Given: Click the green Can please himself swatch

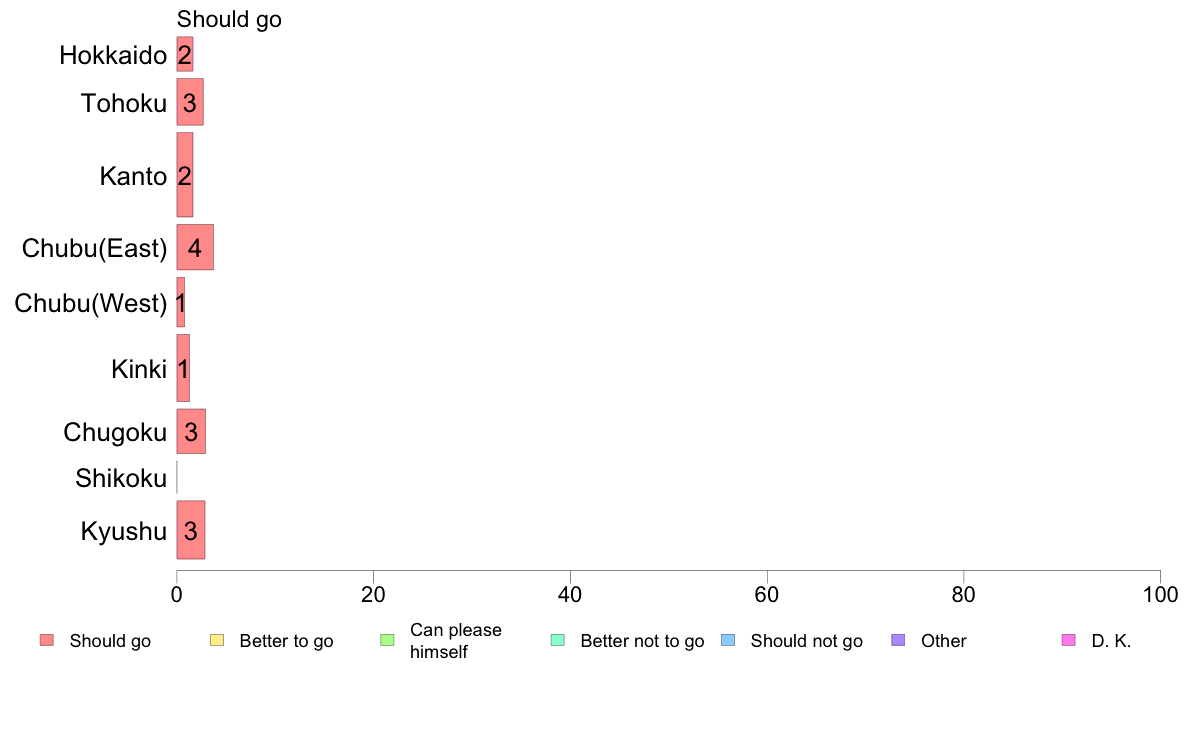Looking at the screenshot, I should coord(387,640).
